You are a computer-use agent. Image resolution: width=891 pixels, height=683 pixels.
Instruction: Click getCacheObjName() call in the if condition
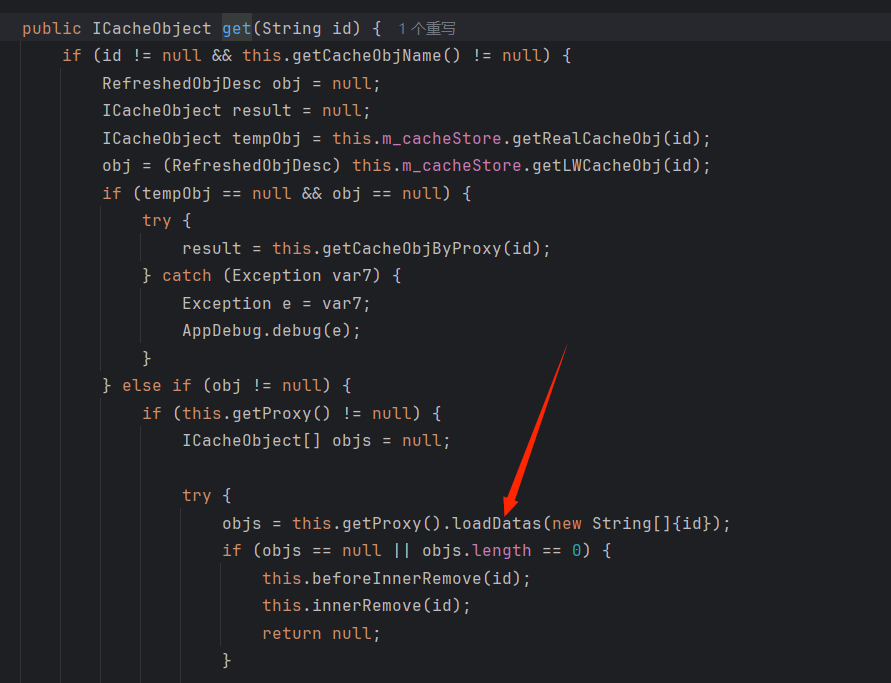click(376, 56)
